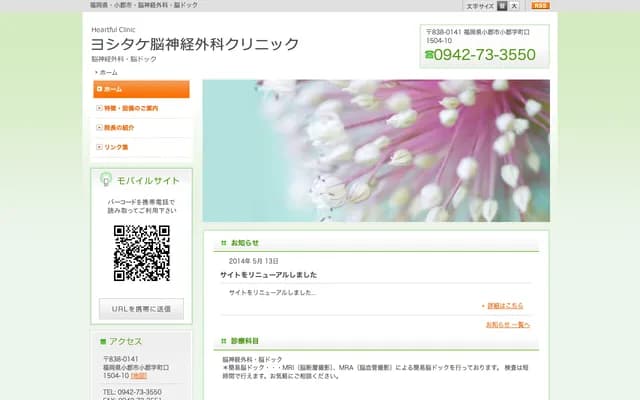This screenshot has height=400, width=640.
Task: Click the news headline サイトをリニューアルしました
Action: click(268, 275)
